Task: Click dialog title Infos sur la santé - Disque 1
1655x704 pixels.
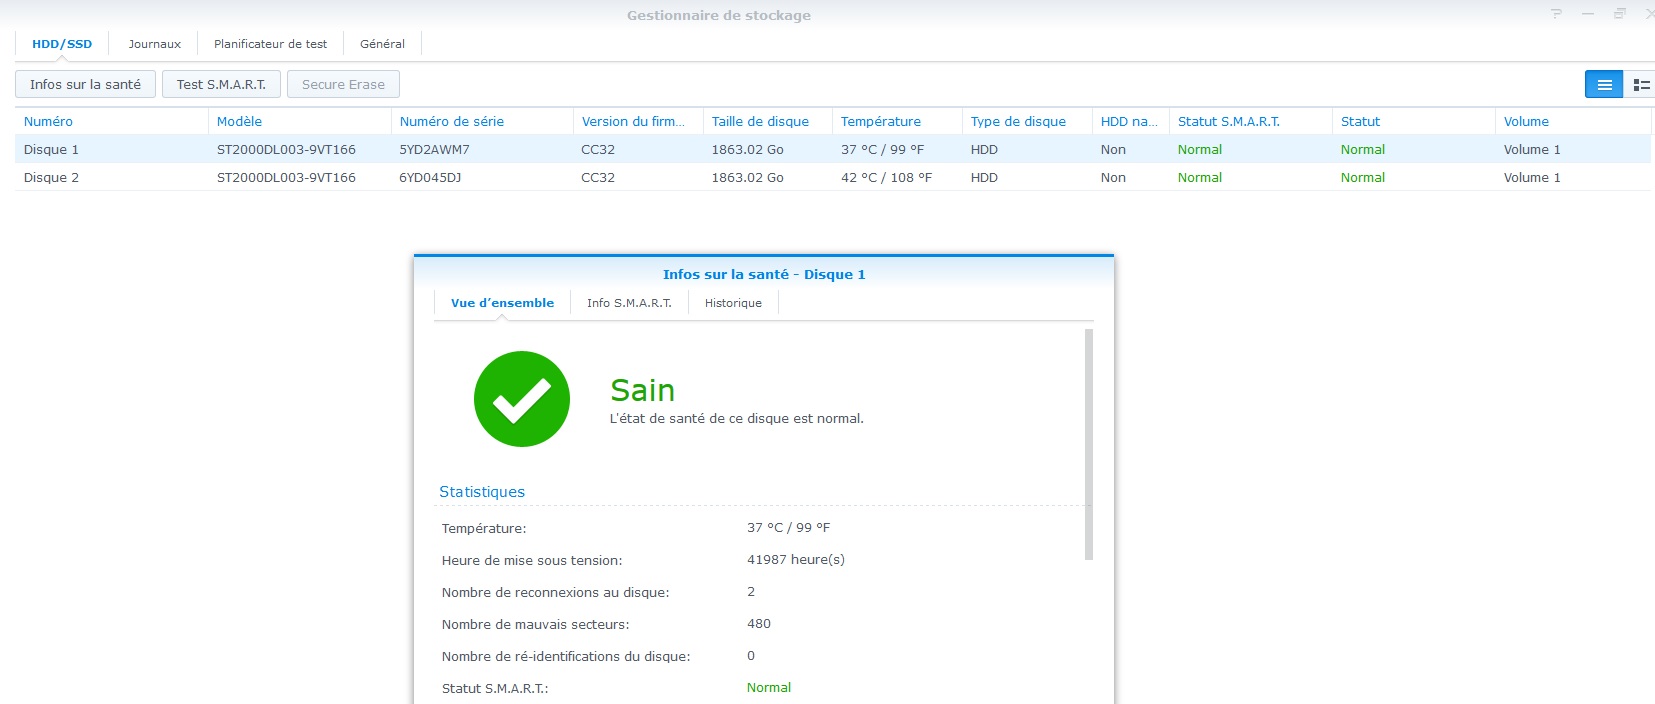Action: [764, 274]
